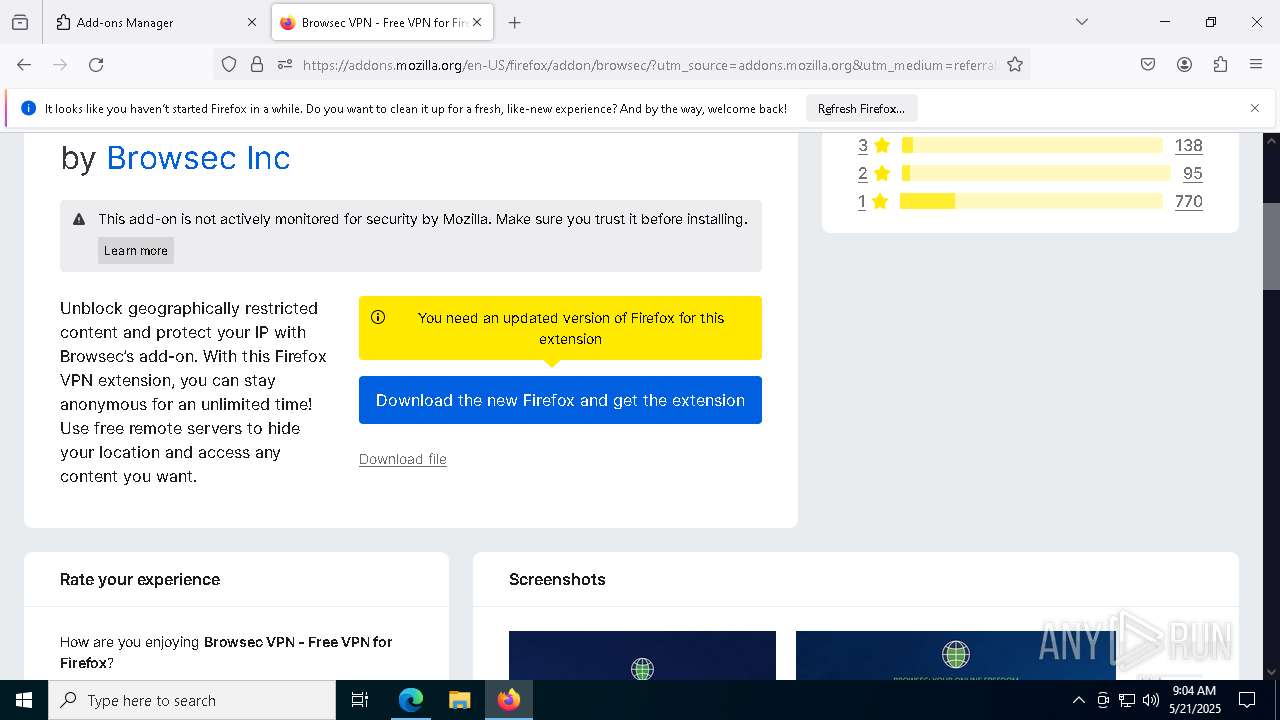The height and width of the screenshot is (720, 1280).
Task: Click the taskbar search box
Action: (192, 700)
